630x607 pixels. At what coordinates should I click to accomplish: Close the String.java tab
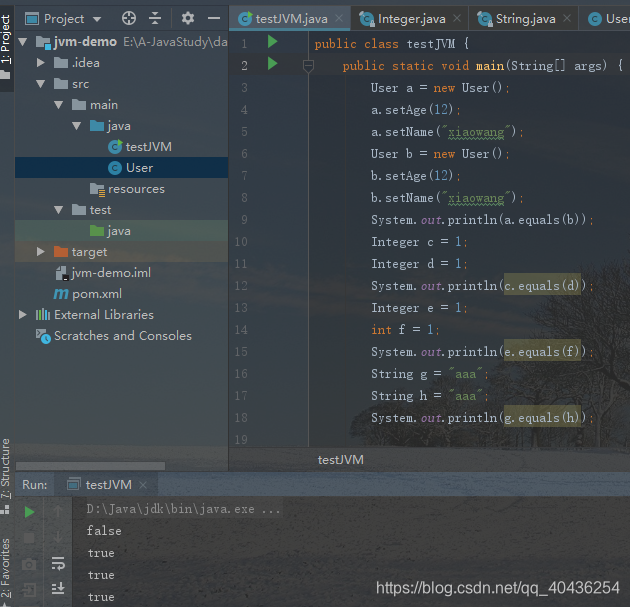[x=567, y=18]
